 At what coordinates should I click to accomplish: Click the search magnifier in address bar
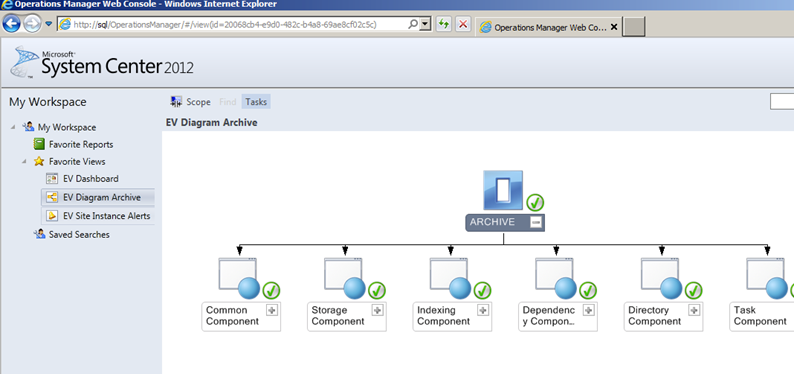click(x=413, y=24)
